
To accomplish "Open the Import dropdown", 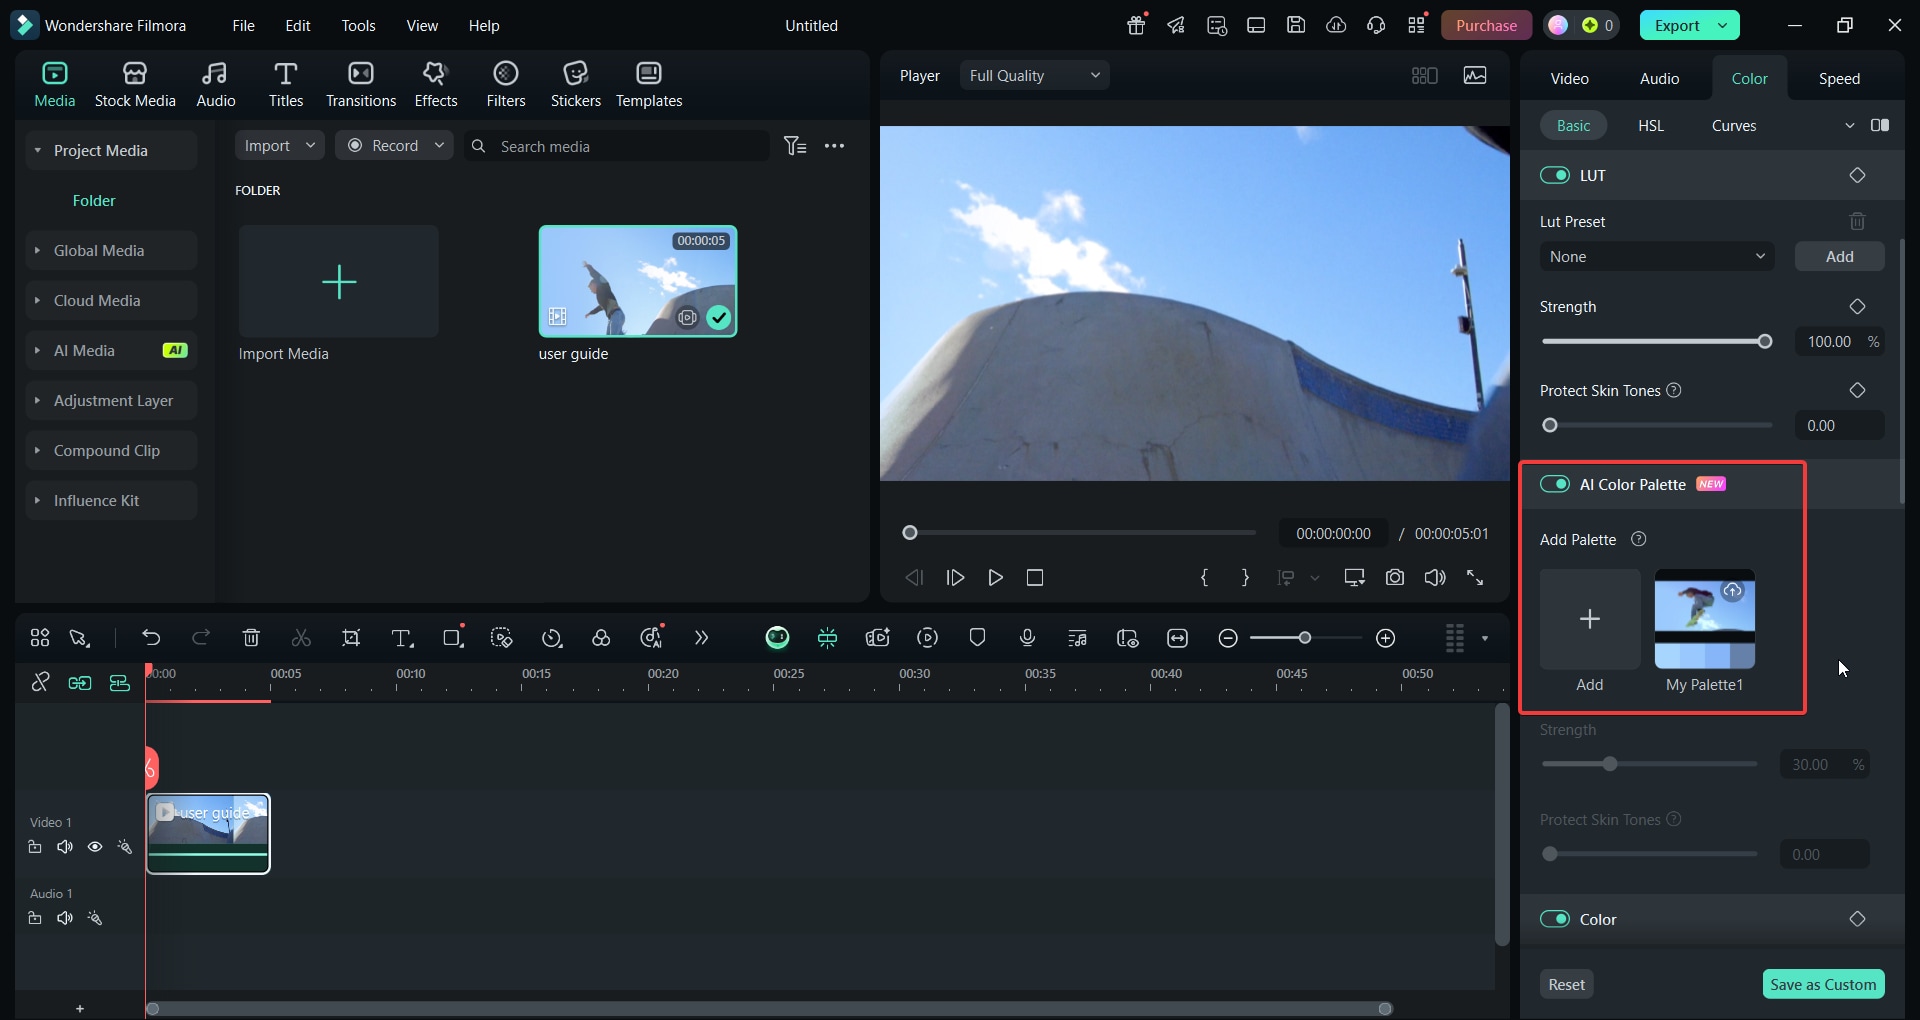I will point(280,145).
